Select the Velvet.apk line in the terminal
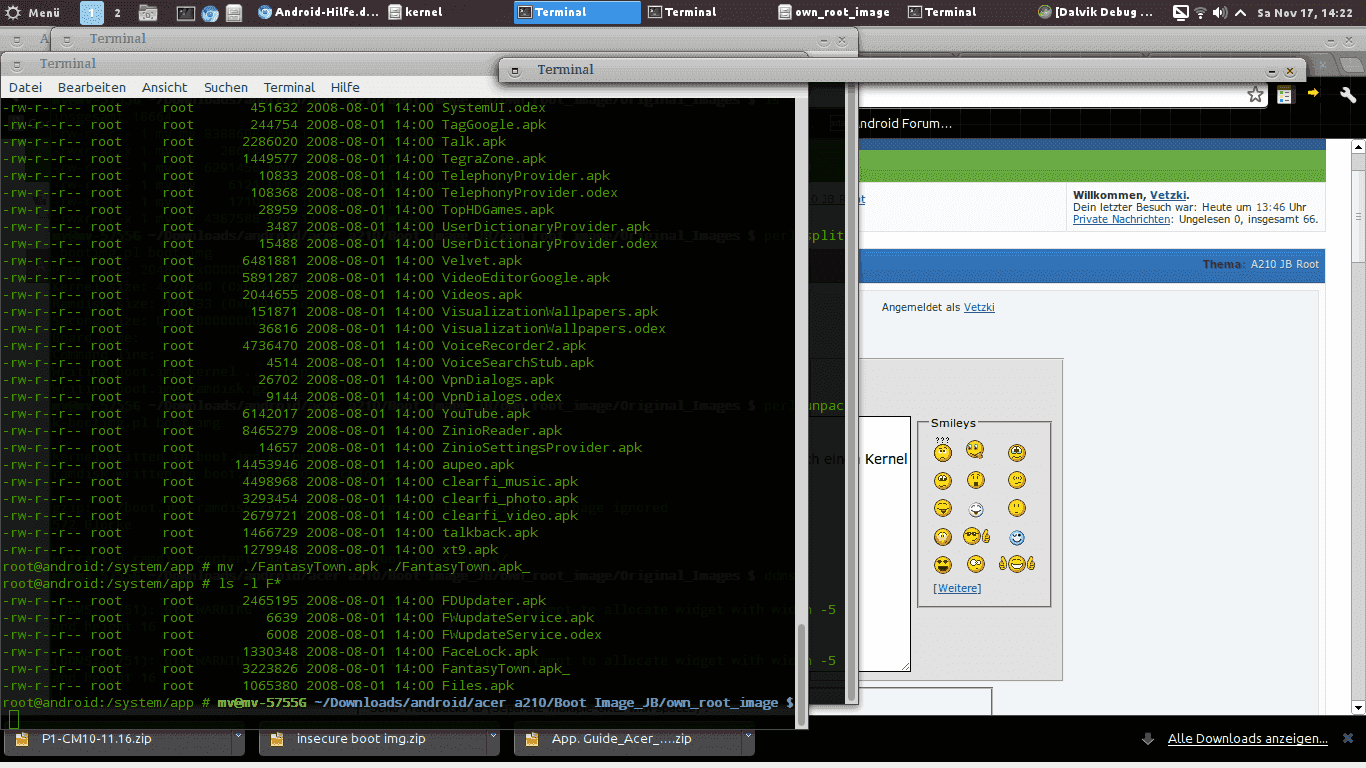The width and height of the screenshot is (1366, 768). 262,260
